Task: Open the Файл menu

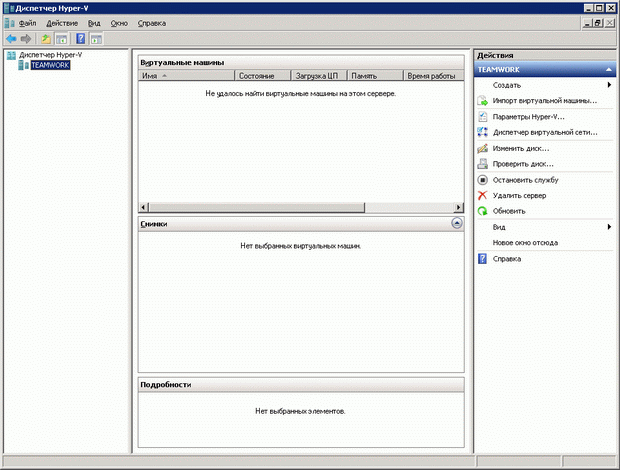Action: pos(27,22)
